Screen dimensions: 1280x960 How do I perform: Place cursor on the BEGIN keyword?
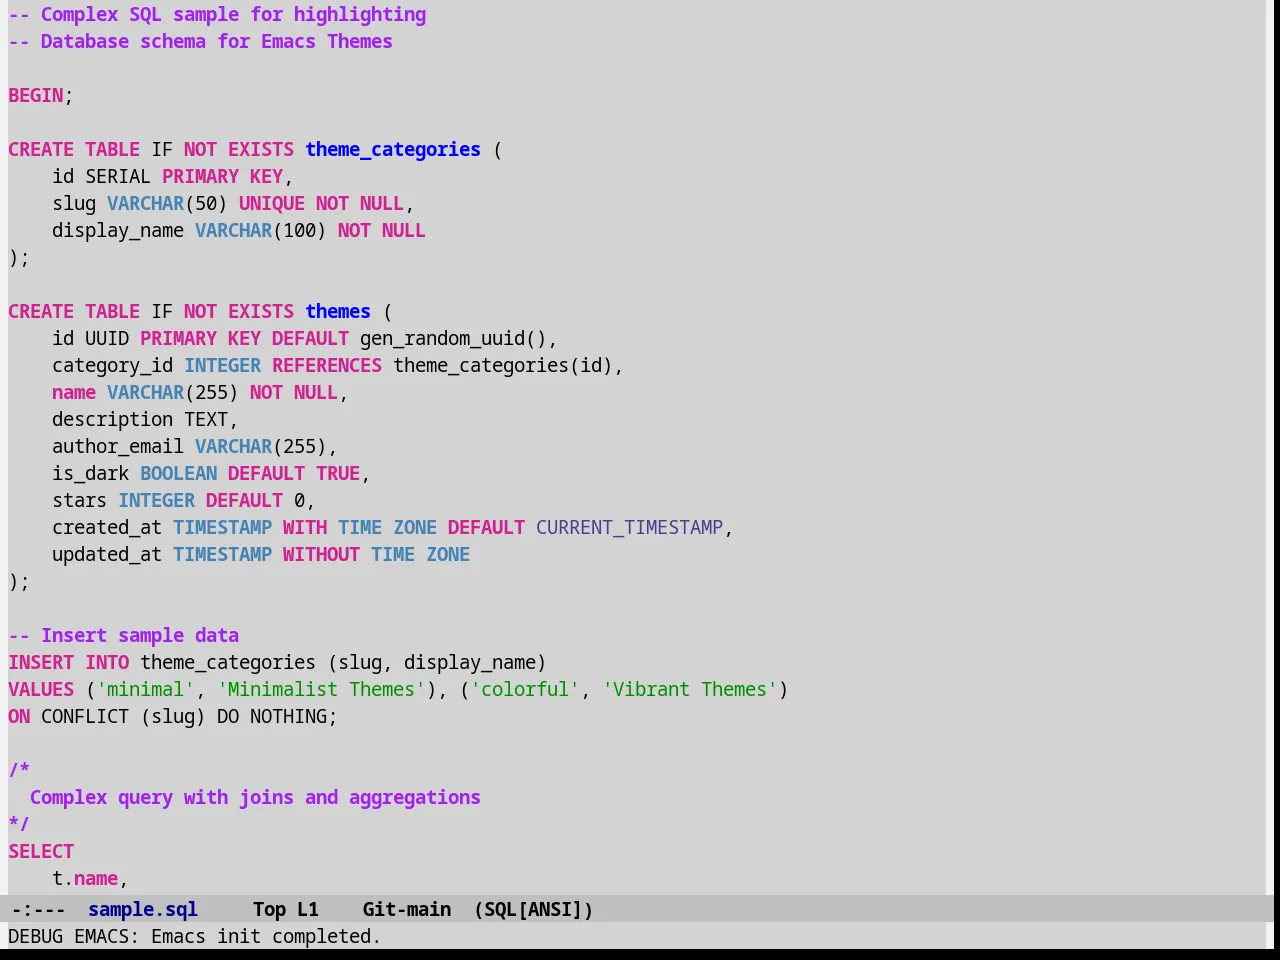(x=36, y=95)
